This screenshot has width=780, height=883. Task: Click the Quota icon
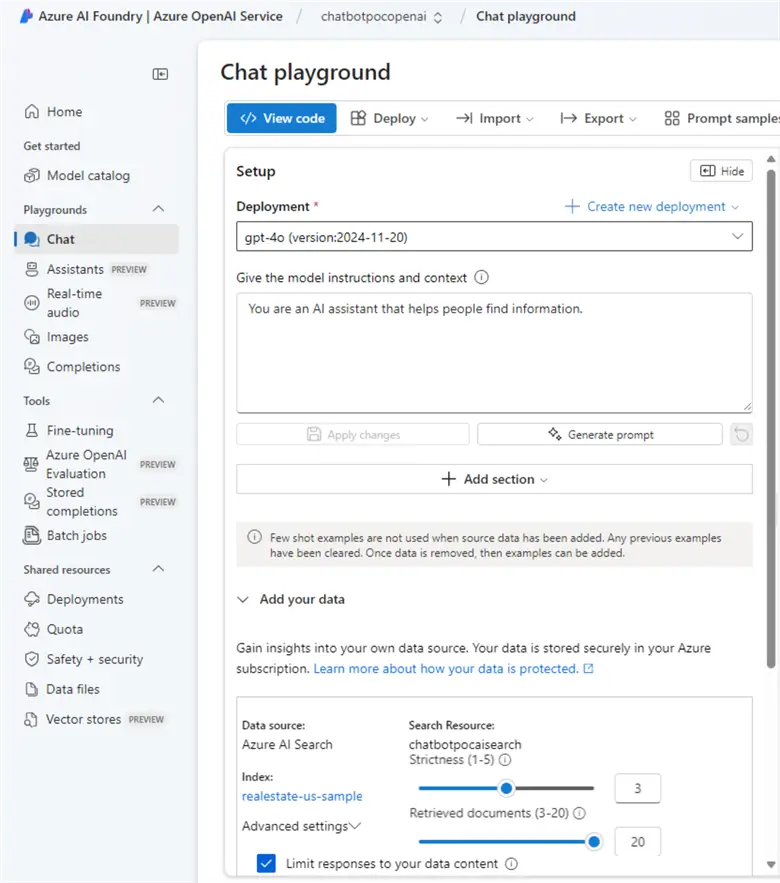(32, 629)
